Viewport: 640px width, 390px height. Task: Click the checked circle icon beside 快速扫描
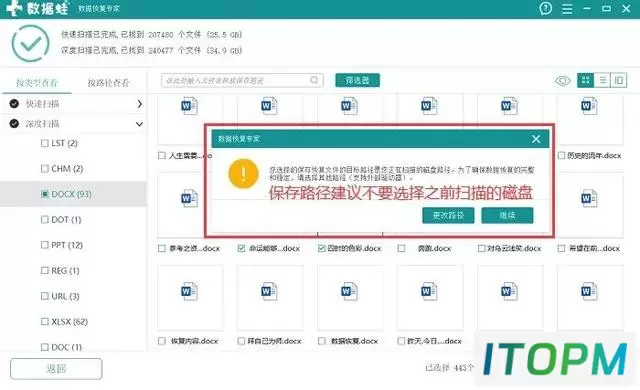[x=14, y=104]
